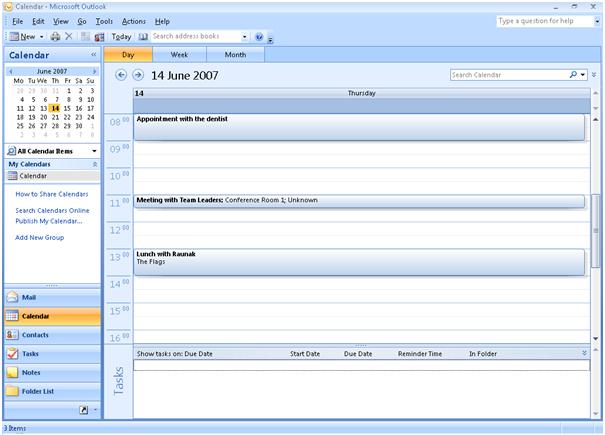Viewport: 605px width, 435px height.
Task: Go to next month in date navigator
Action: click(x=94, y=71)
